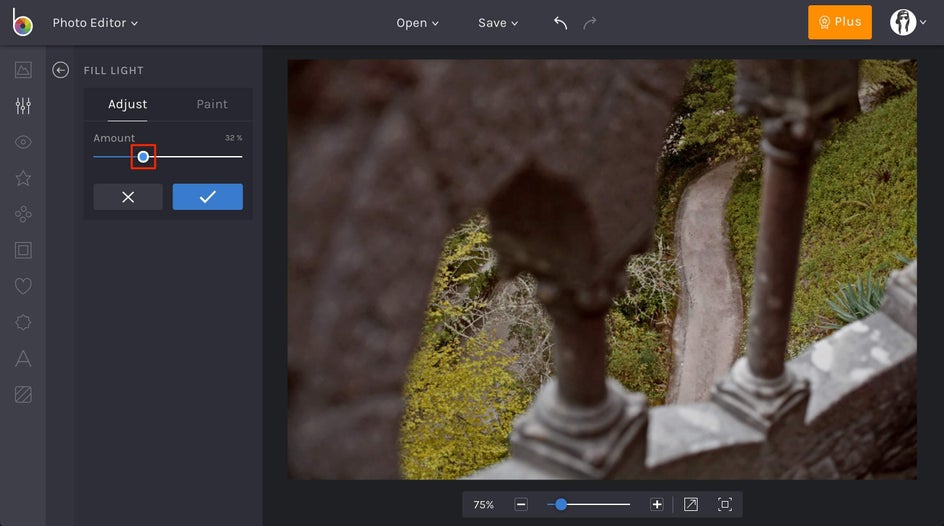Click the undo arrow in top bar

[560, 23]
